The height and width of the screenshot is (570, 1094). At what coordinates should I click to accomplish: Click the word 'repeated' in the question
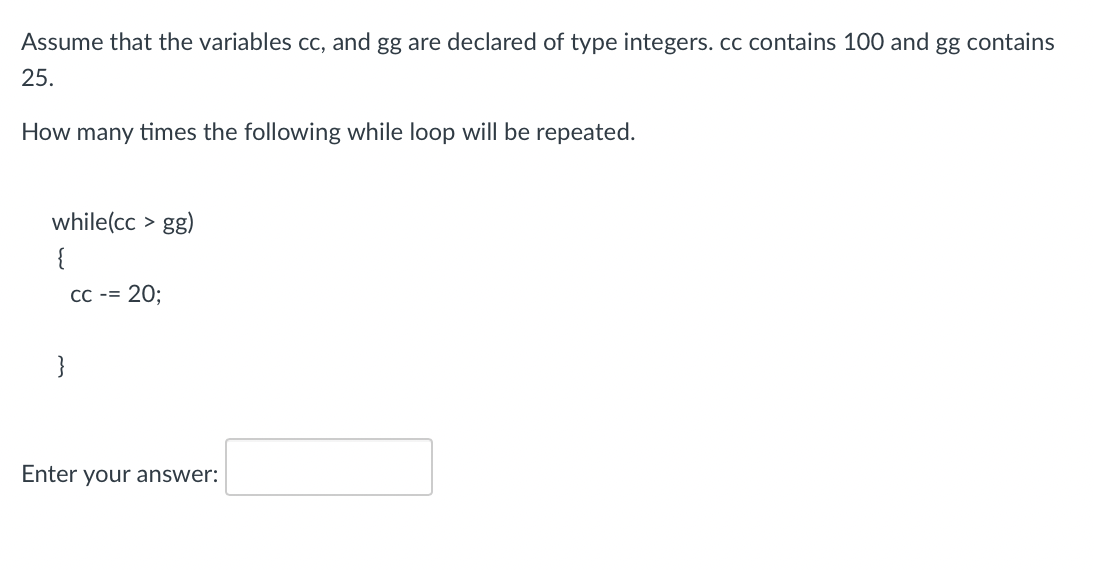(582, 133)
